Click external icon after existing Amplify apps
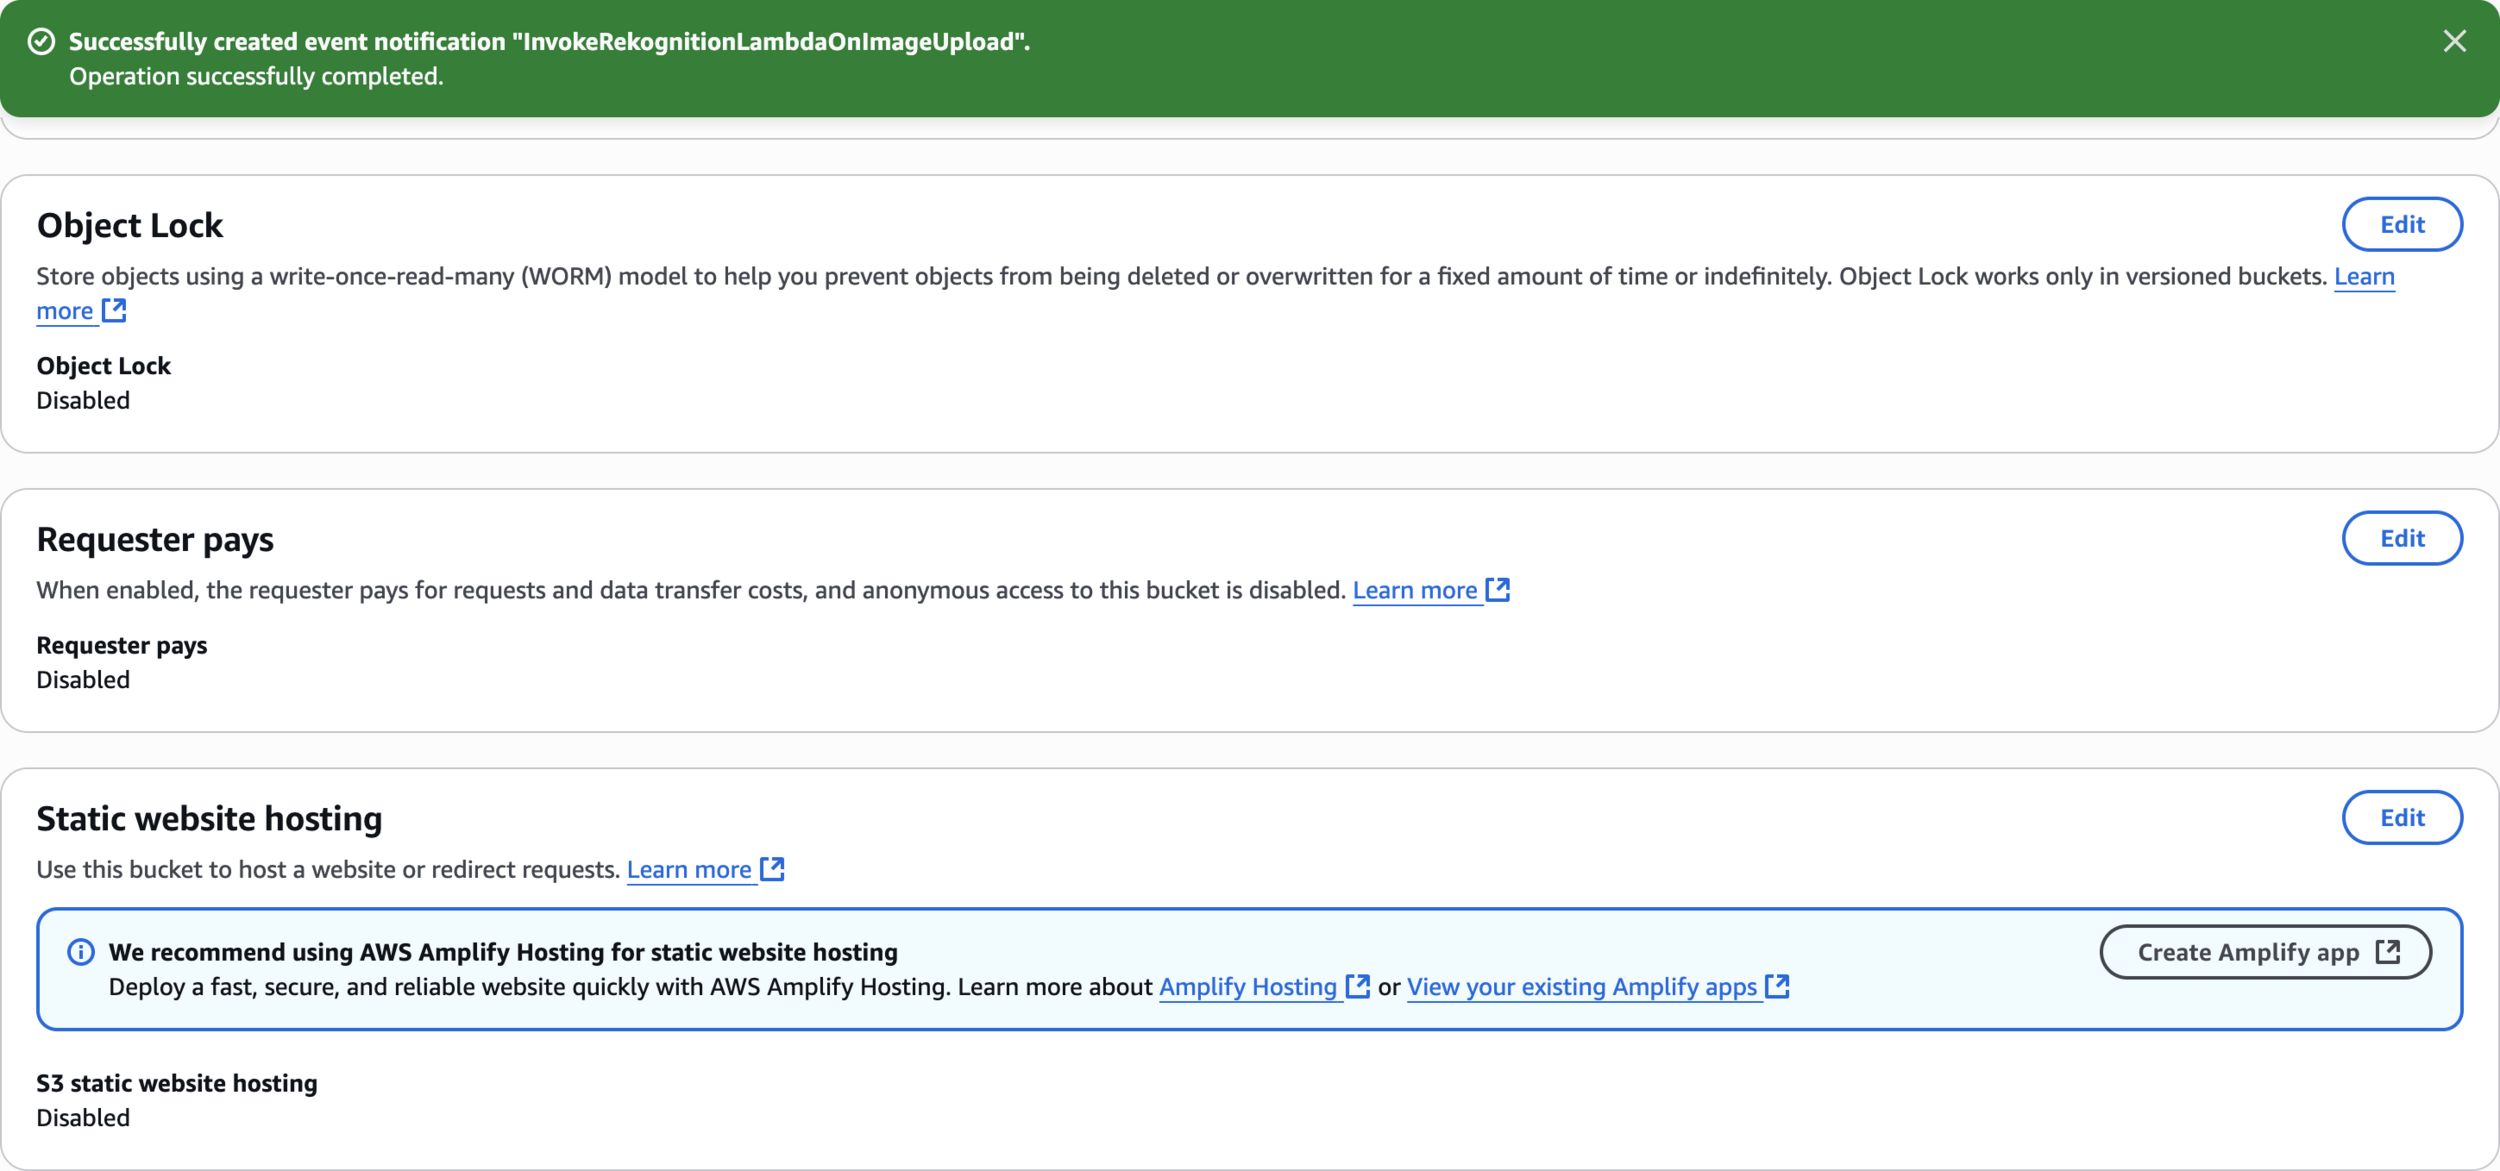The height and width of the screenshot is (1171, 2500). (1777, 985)
